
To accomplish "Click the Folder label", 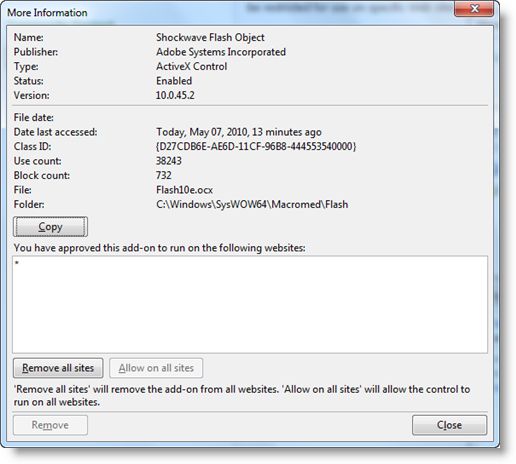I will pos(29,204).
